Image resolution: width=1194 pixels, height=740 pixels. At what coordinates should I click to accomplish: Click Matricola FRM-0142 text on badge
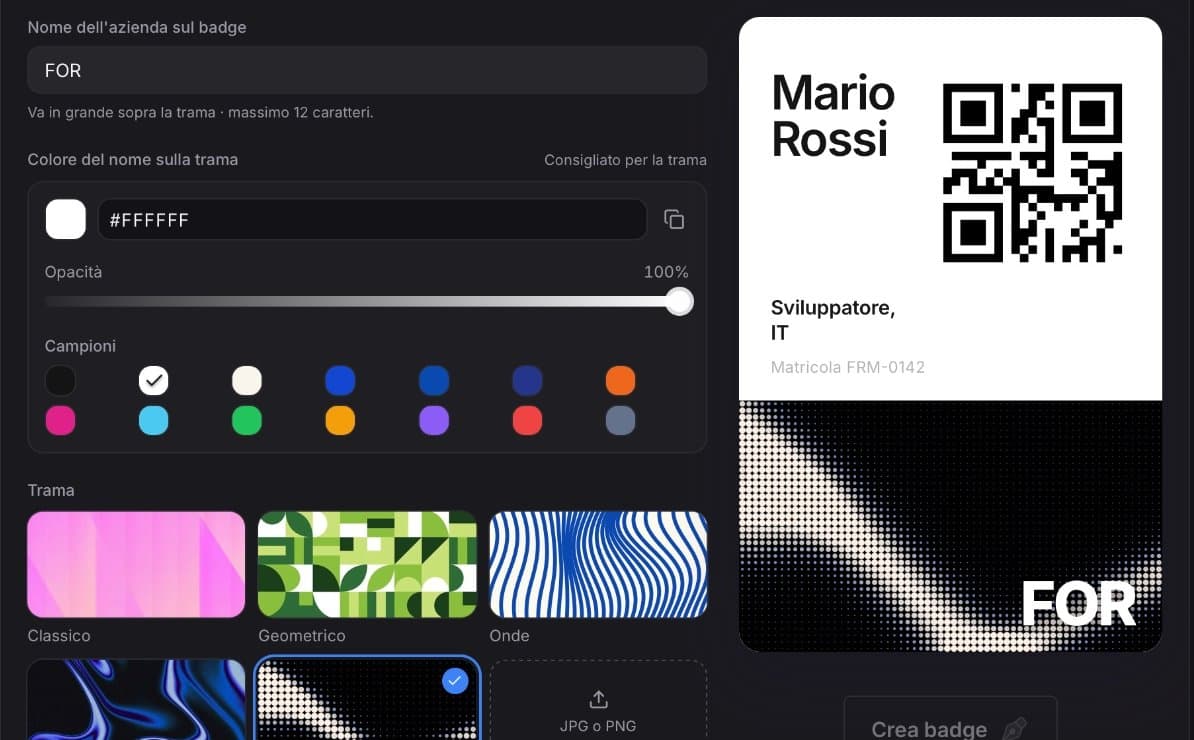pos(848,367)
